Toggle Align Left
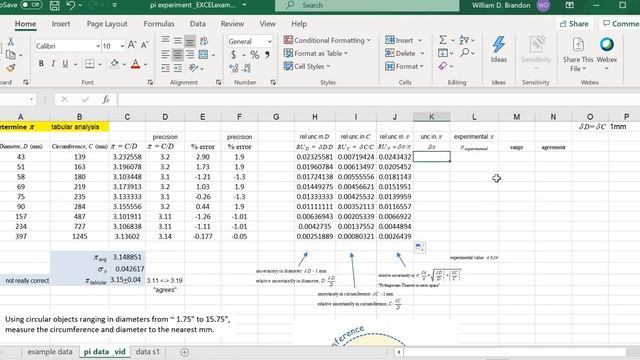640x360 pixels. pyautogui.click(x=165, y=54)
